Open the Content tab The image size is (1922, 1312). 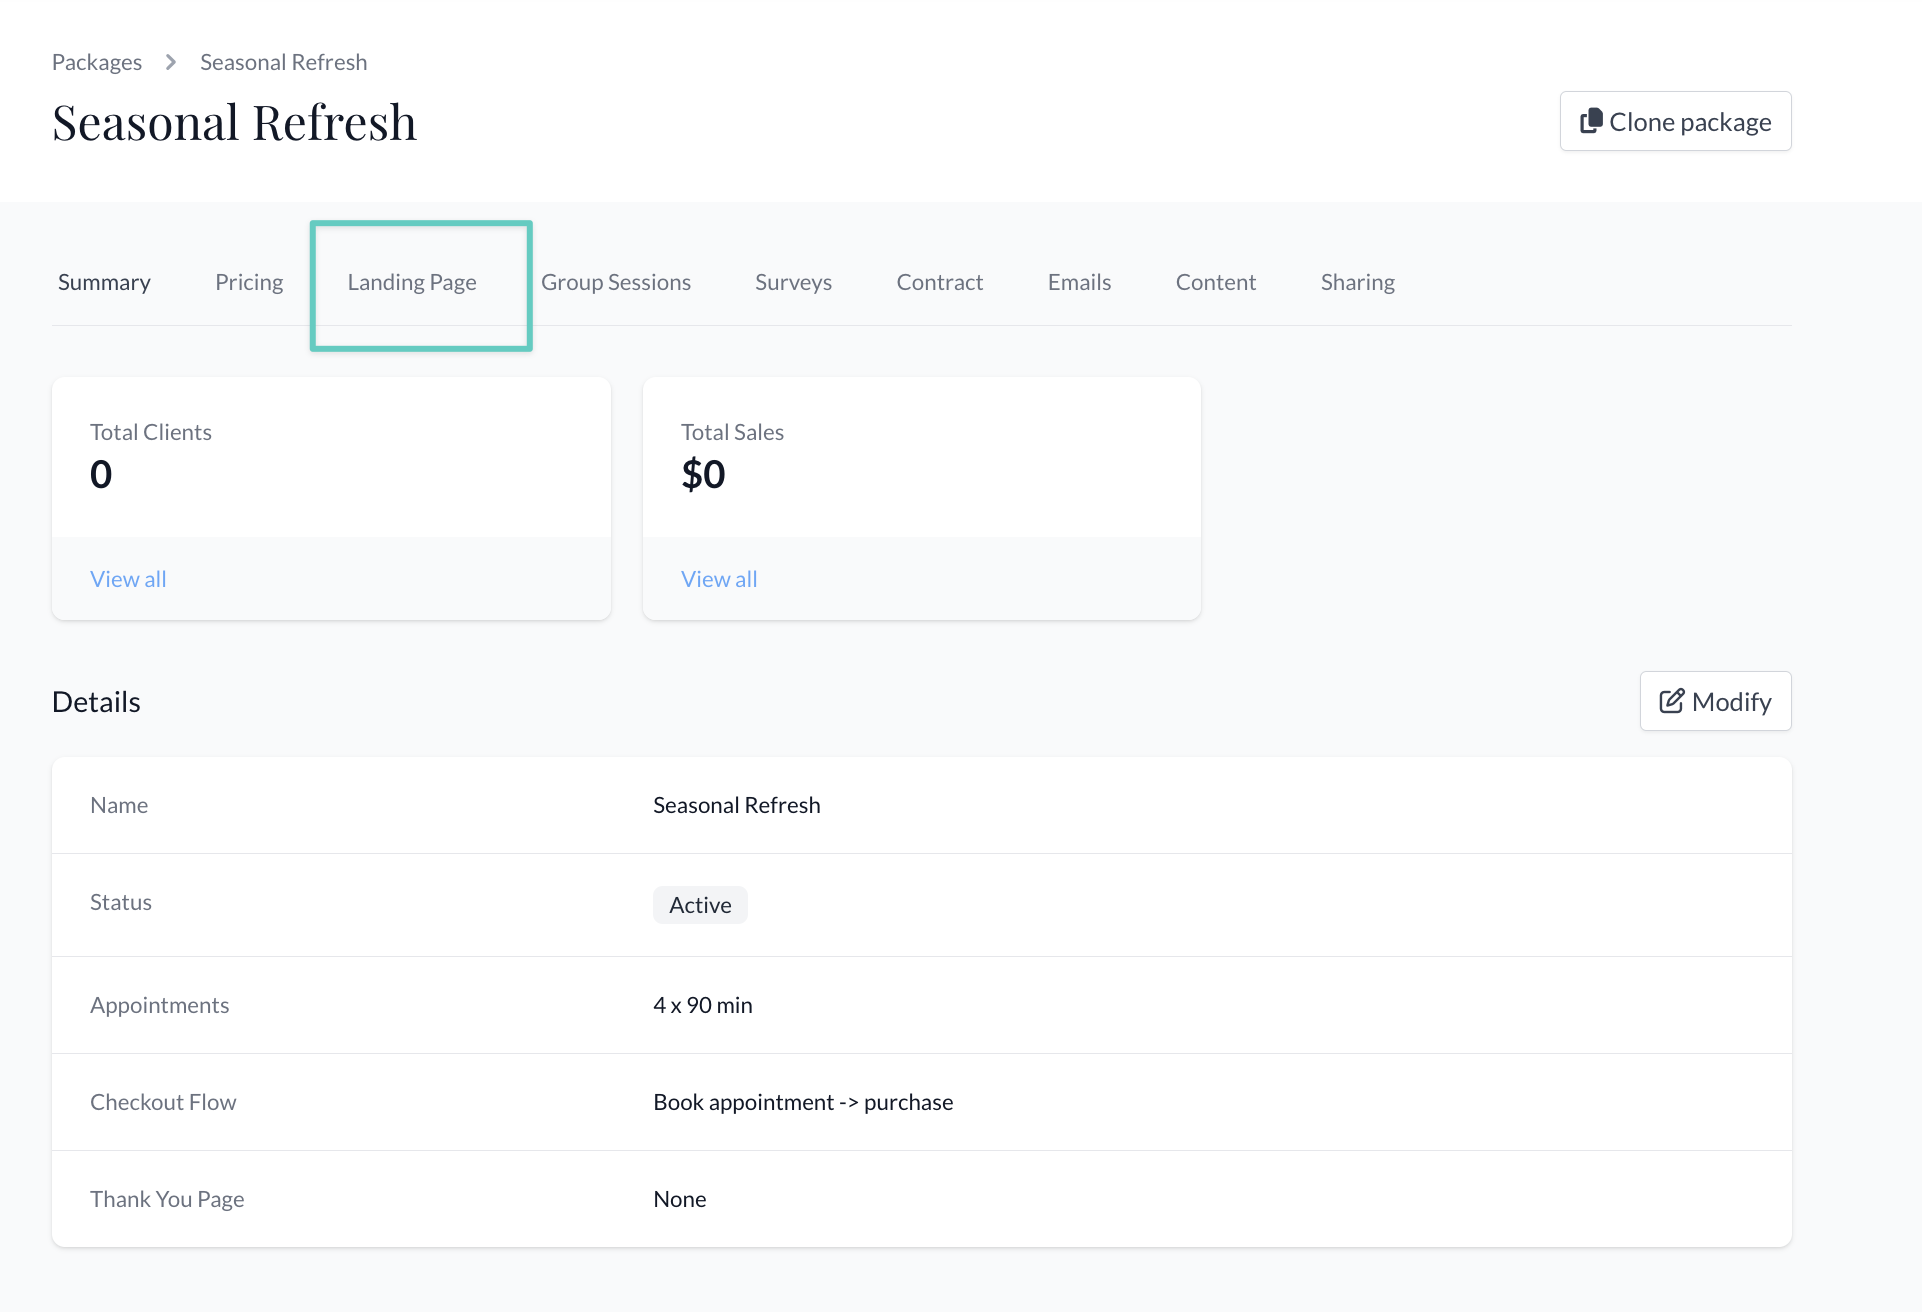[x=1215, y=282]
